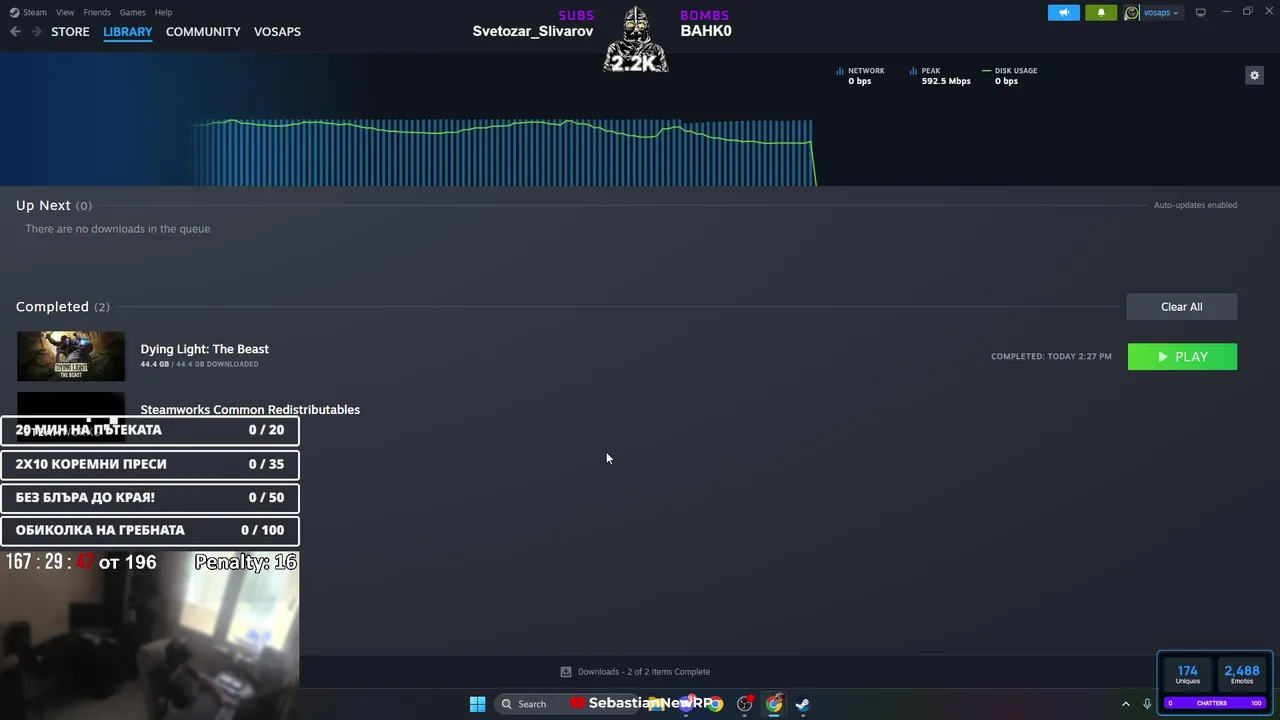This screenshot has width=1280, height=720.
Task: Play Dying Light: The Beast
Action: (x=1182, y=357)
